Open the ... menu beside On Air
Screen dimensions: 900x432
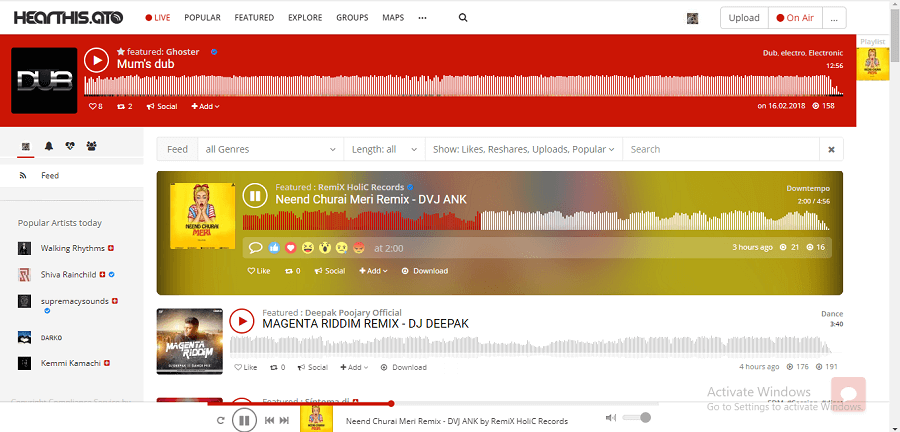click(834, 18)
